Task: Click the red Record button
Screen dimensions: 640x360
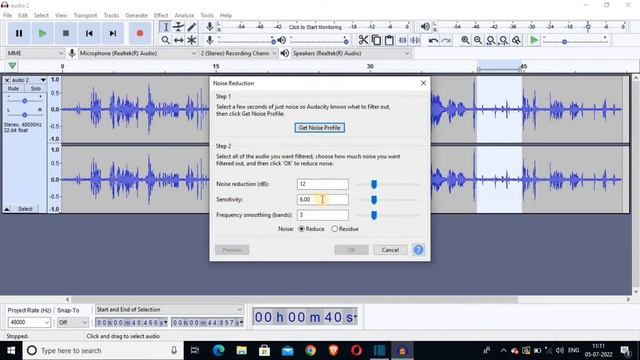Action: (x=140, y=33)
